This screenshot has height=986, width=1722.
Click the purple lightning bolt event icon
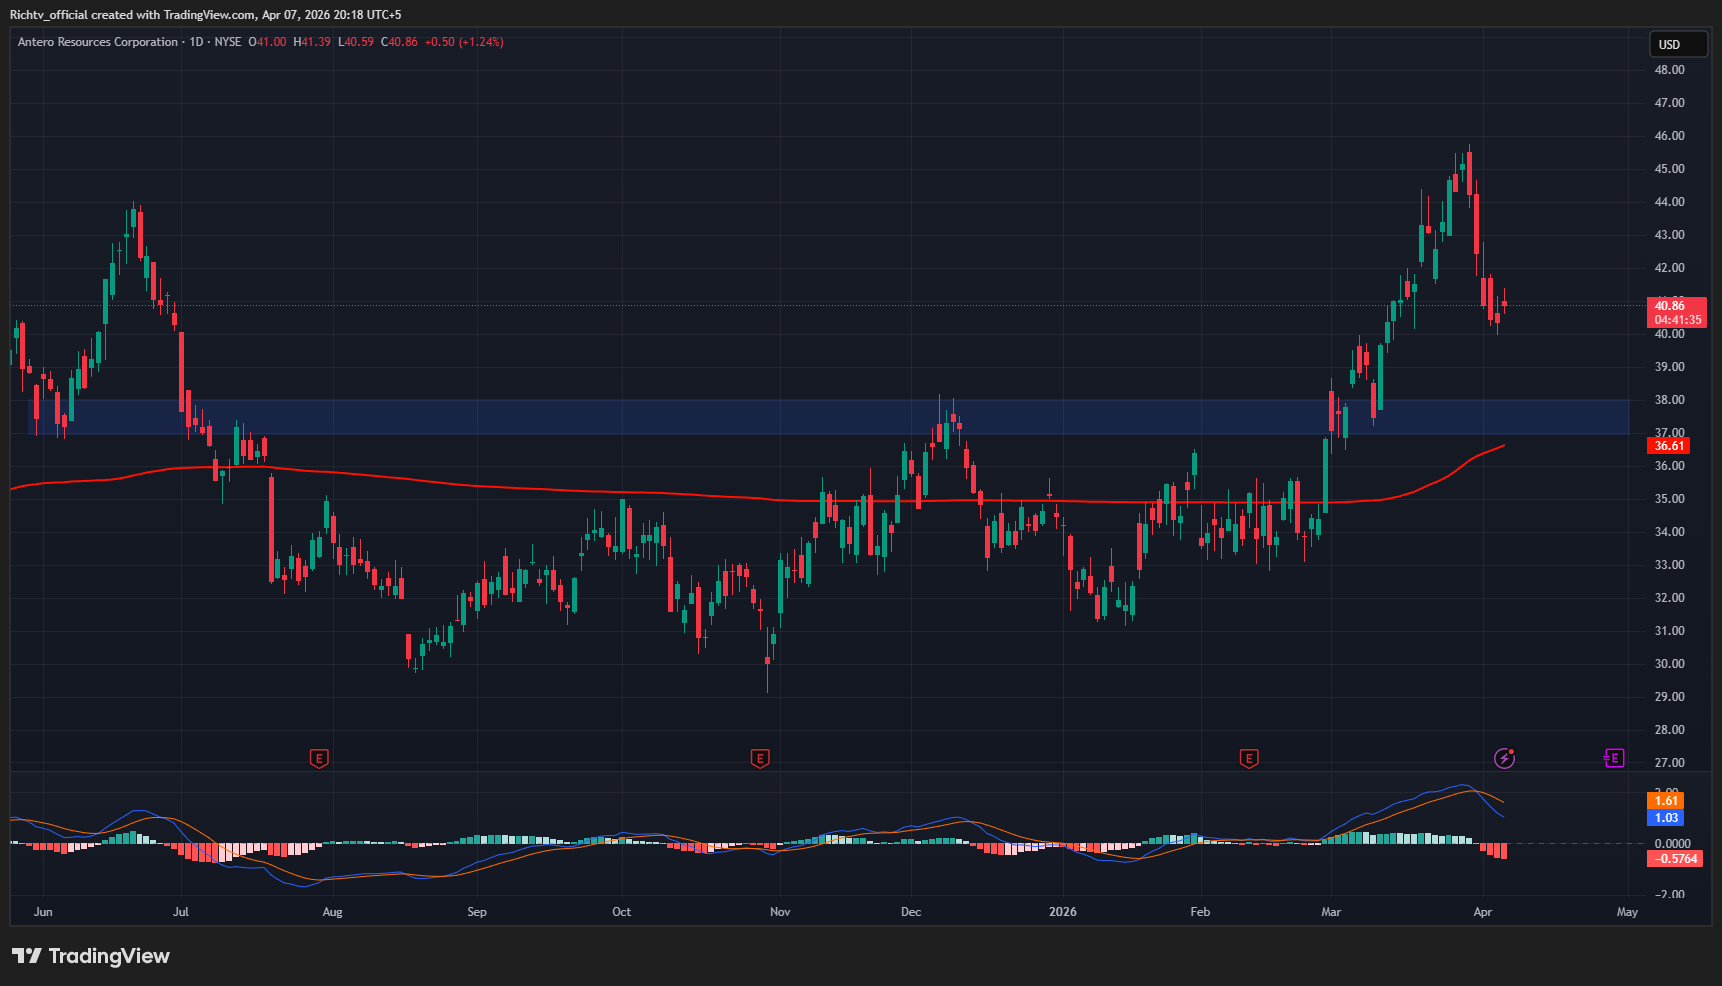(1504, 758)
